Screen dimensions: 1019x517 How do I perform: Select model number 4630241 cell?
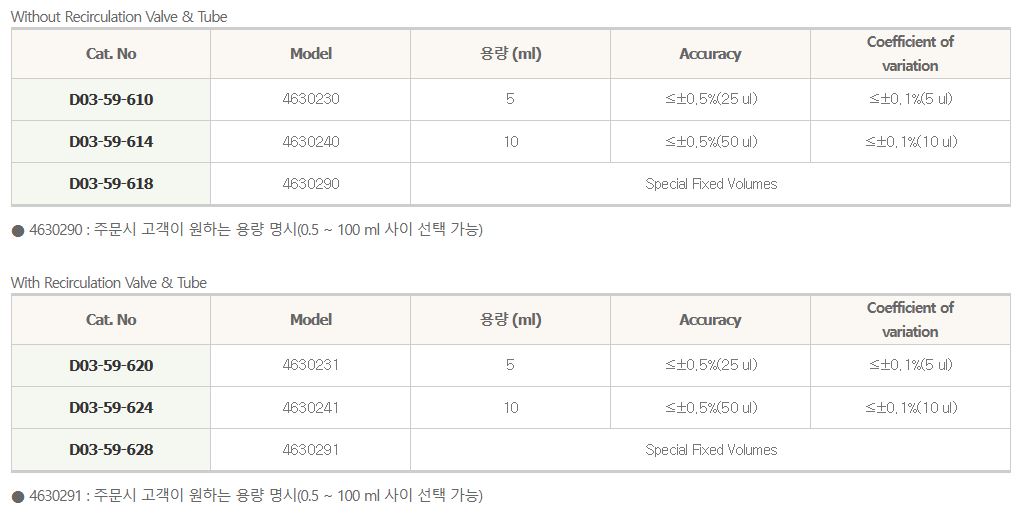[x=311, y=408]
